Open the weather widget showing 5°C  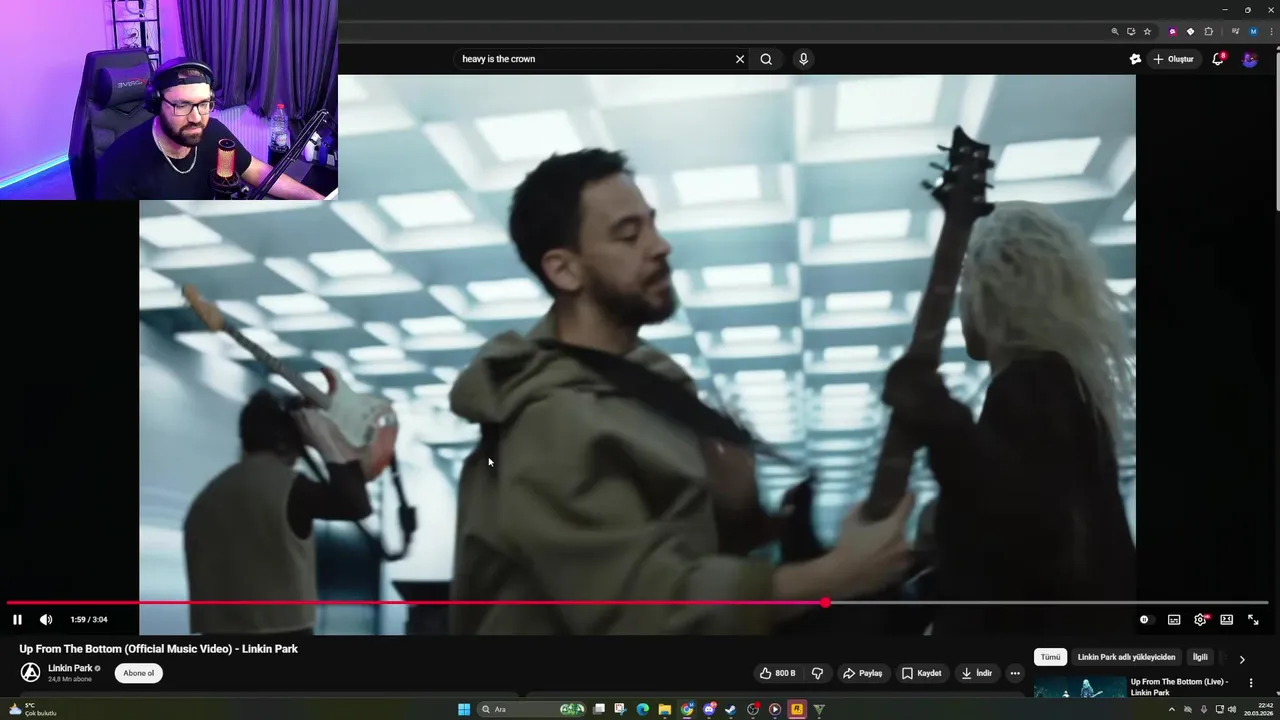click(x=32, y=709)
